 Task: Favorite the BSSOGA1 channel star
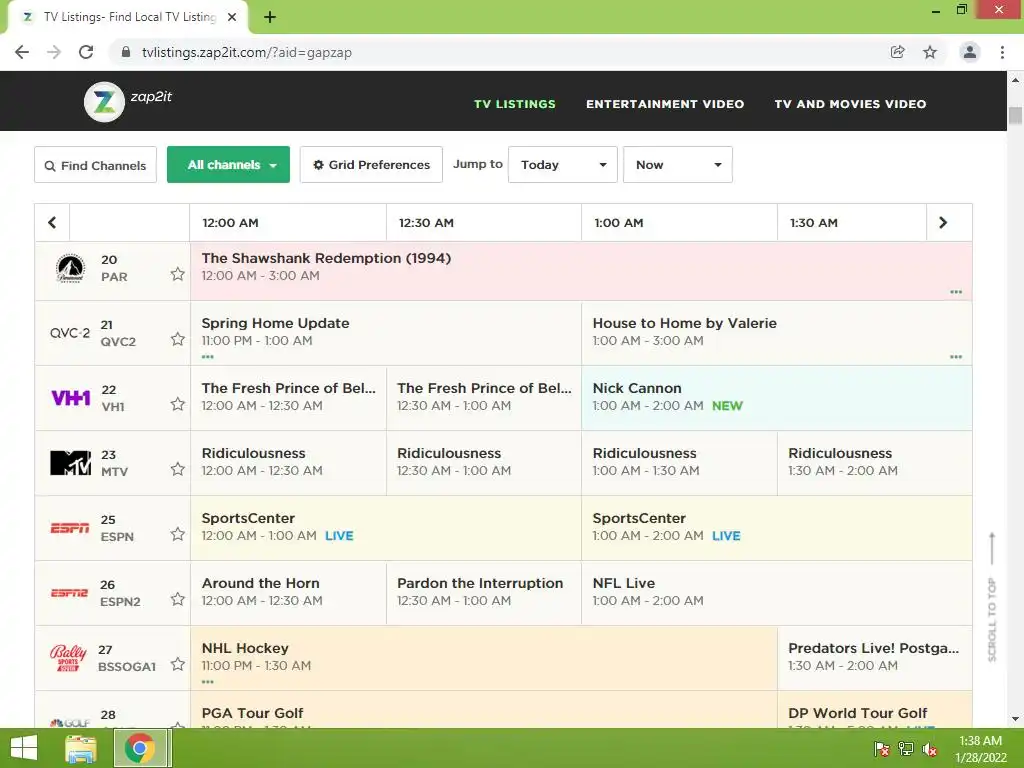pos(178,664)
